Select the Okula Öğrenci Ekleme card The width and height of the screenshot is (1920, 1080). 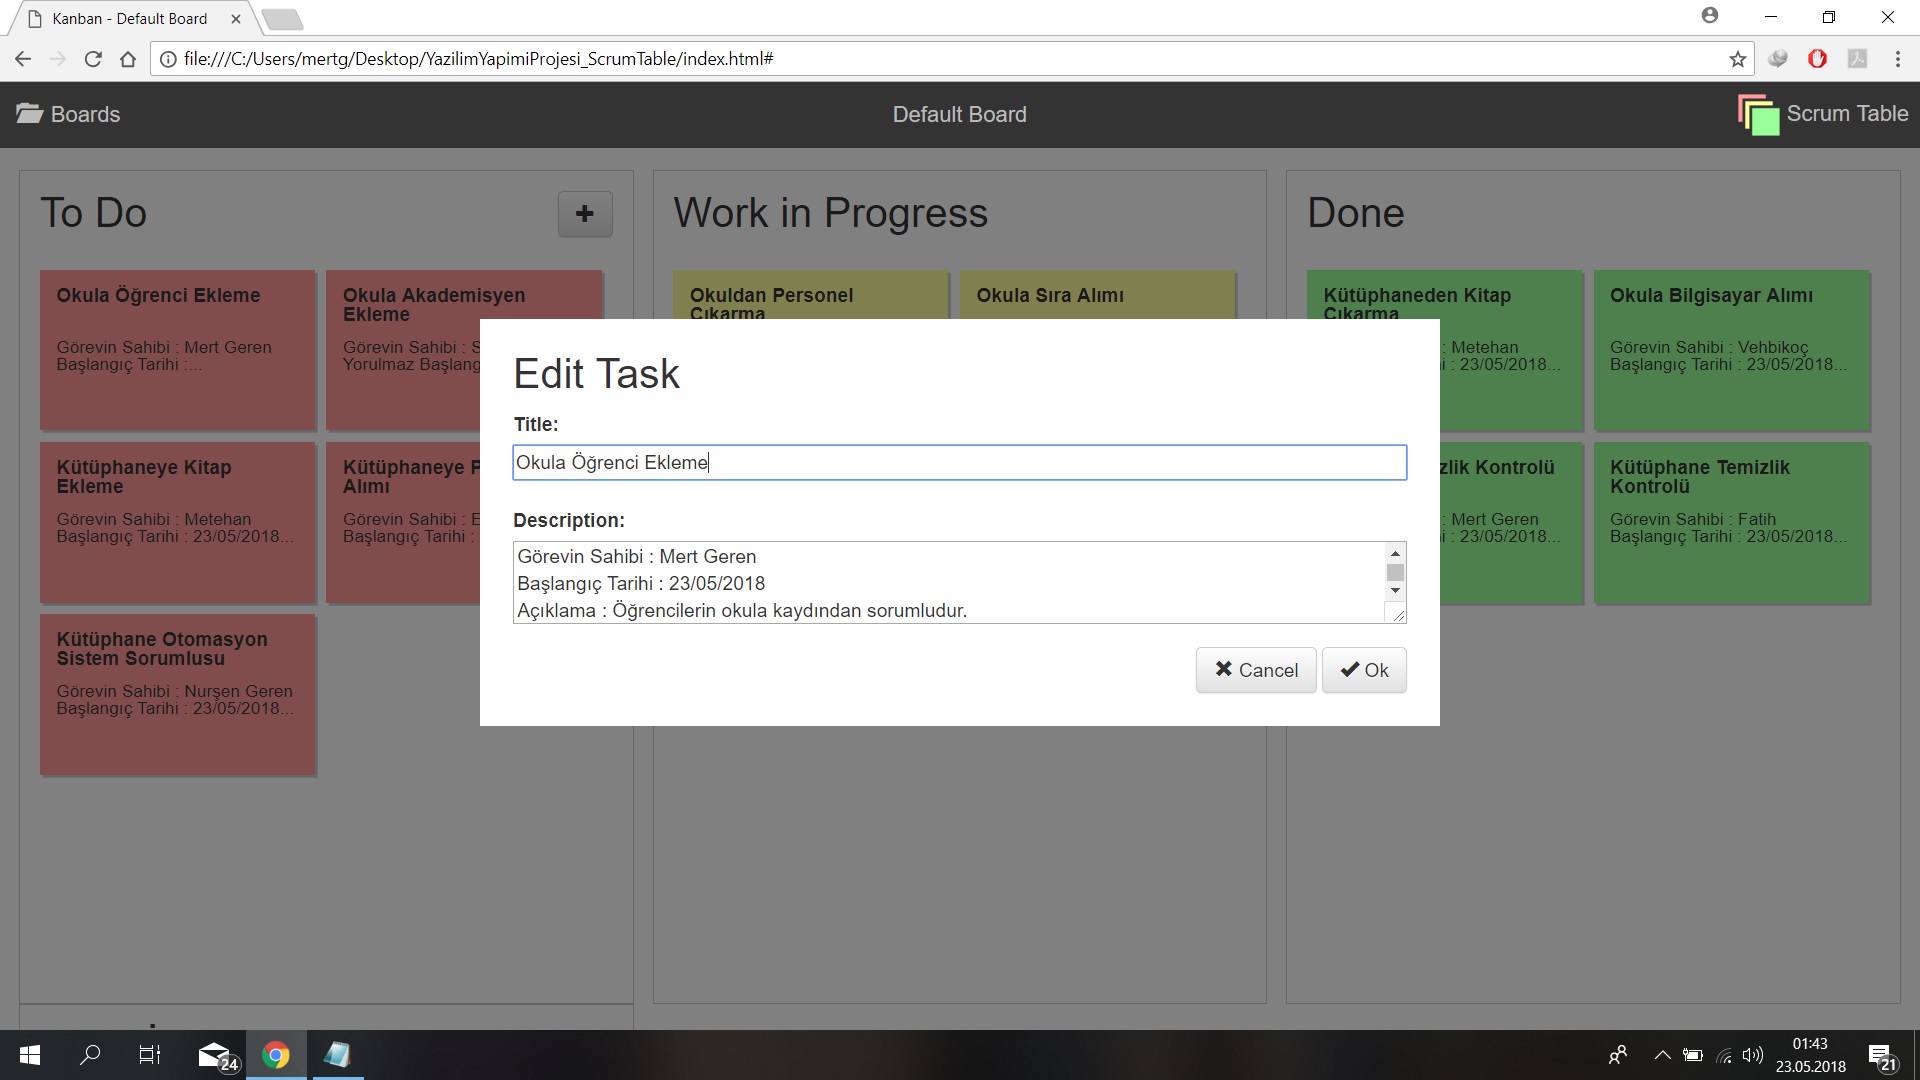pos(177,350)
